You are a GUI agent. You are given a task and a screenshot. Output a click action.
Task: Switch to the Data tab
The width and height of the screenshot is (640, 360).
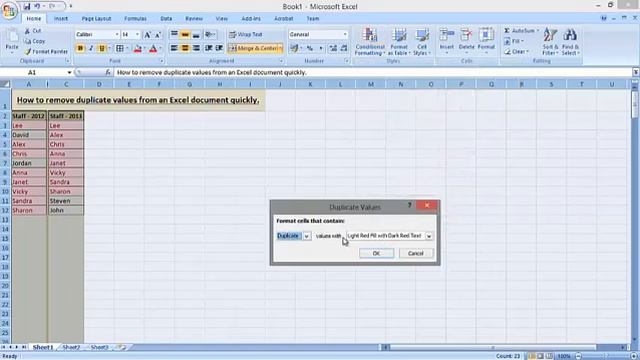tap(166, 18)
